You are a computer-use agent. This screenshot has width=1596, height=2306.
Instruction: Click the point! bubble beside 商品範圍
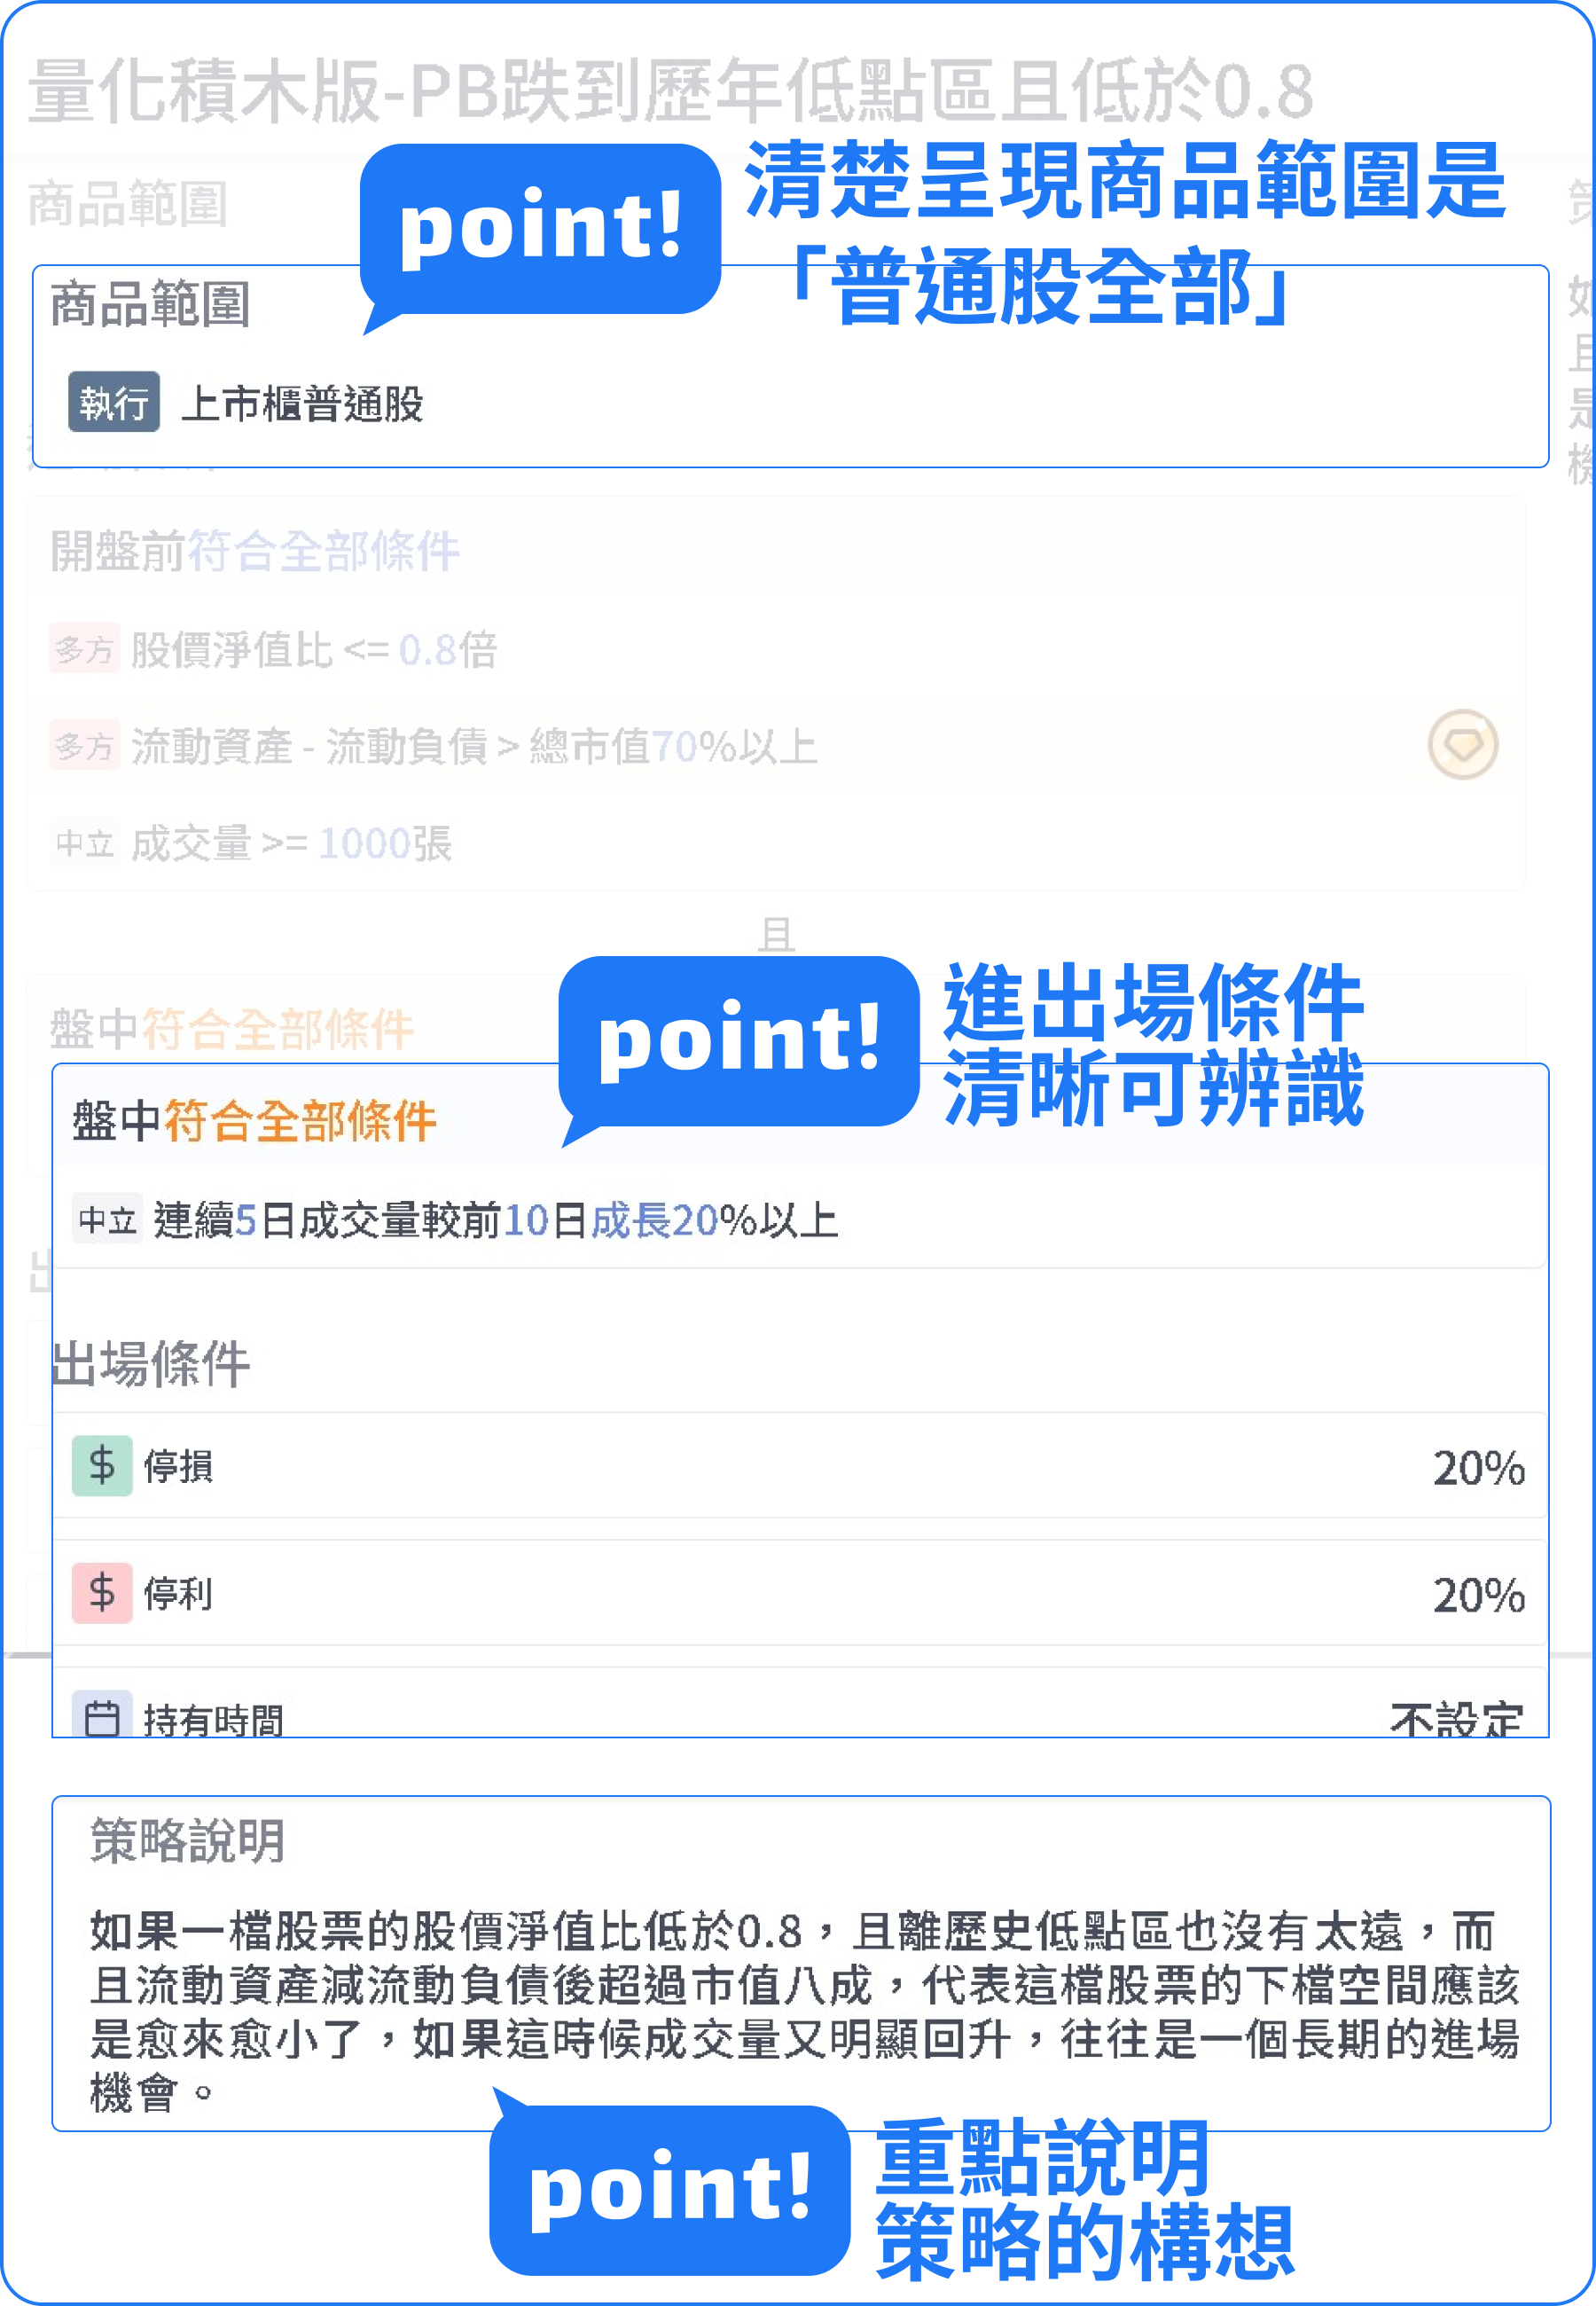[x=540, y=229]
